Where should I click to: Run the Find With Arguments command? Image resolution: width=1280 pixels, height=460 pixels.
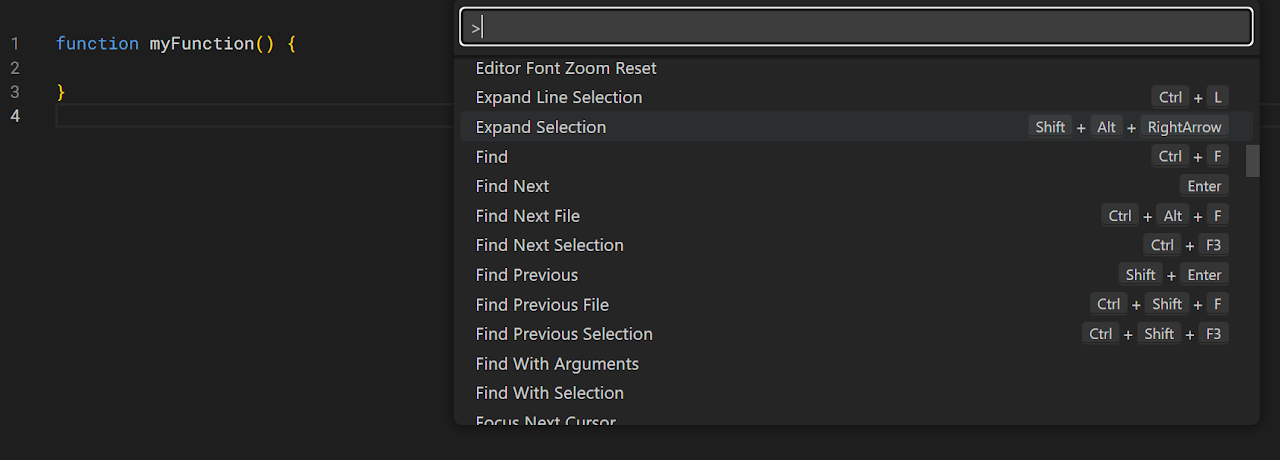click(557, 364)
